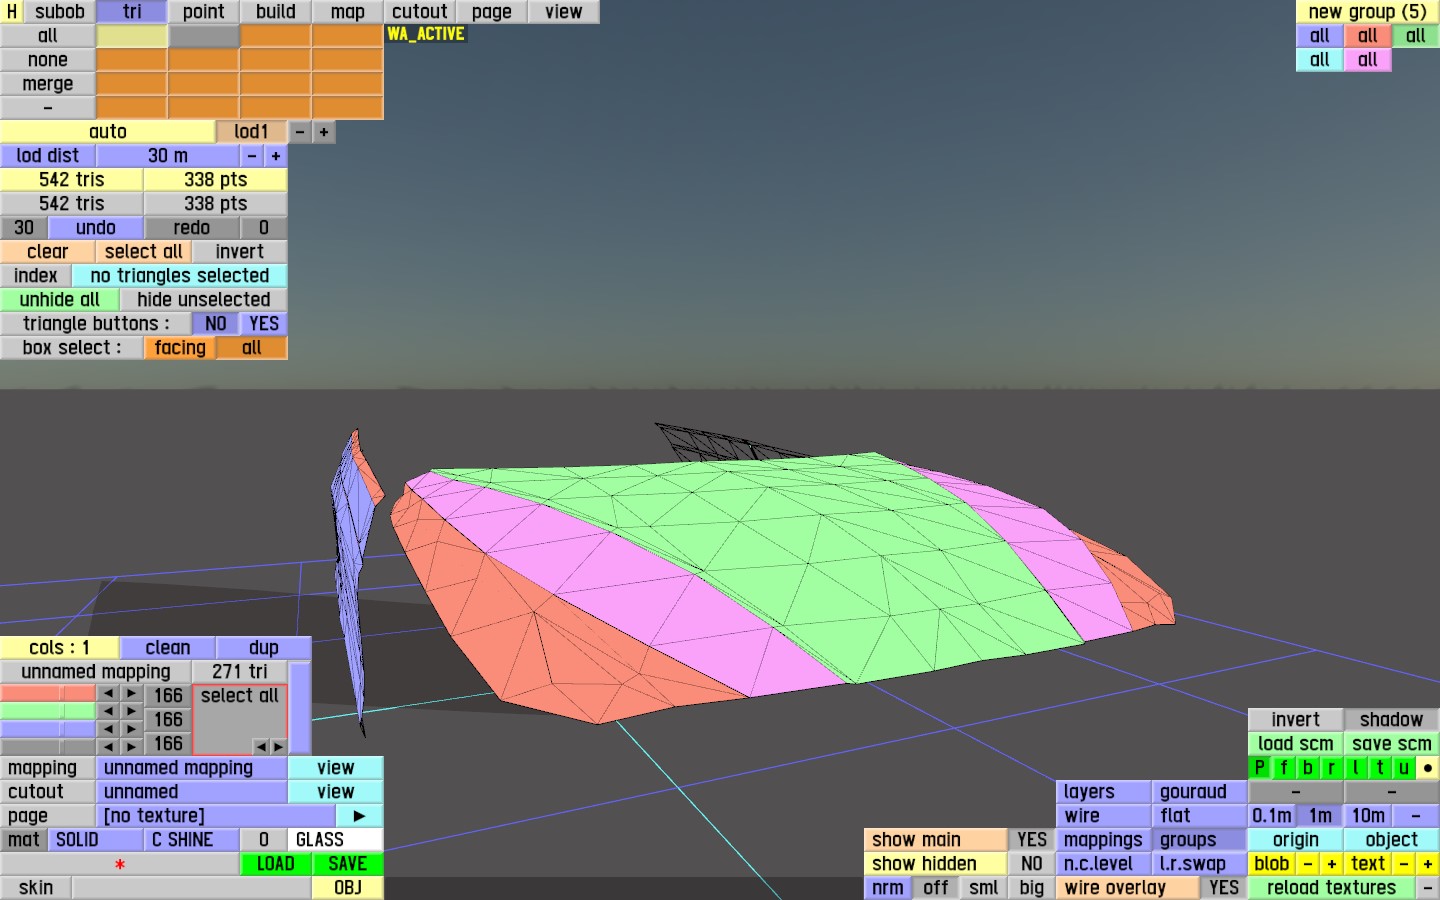Image resolution: width=1440 pixels, height=900 pixels.
Task: Switch shading to gouraud
Action: (1200, 792)
